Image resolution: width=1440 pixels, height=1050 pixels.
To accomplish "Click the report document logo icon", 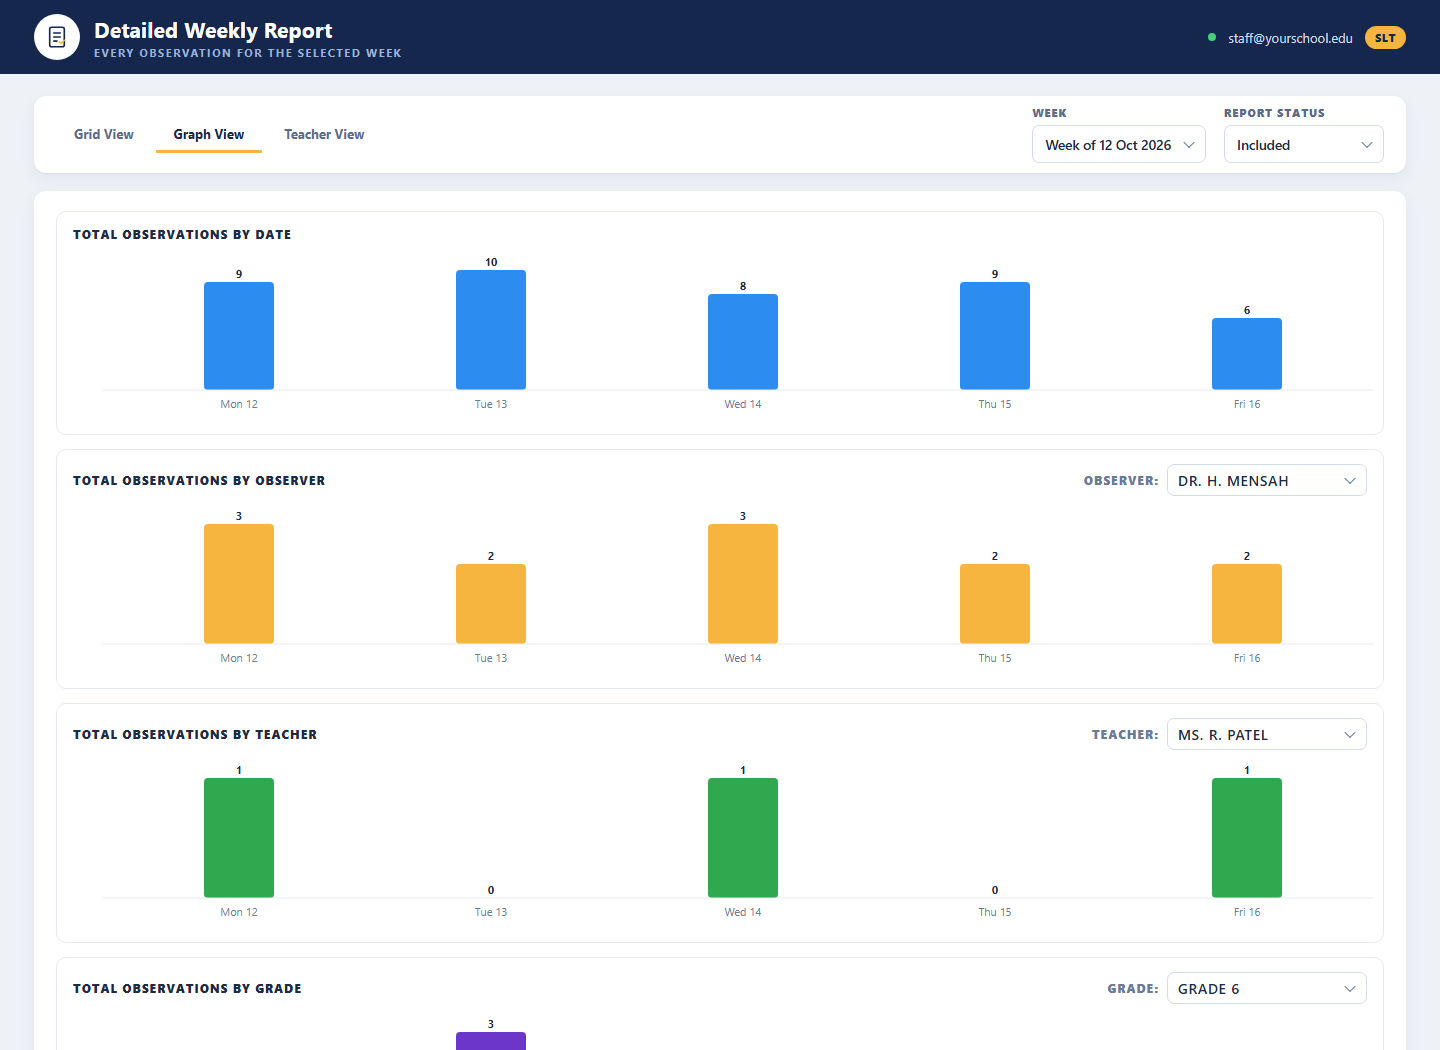I will point(57,37).
